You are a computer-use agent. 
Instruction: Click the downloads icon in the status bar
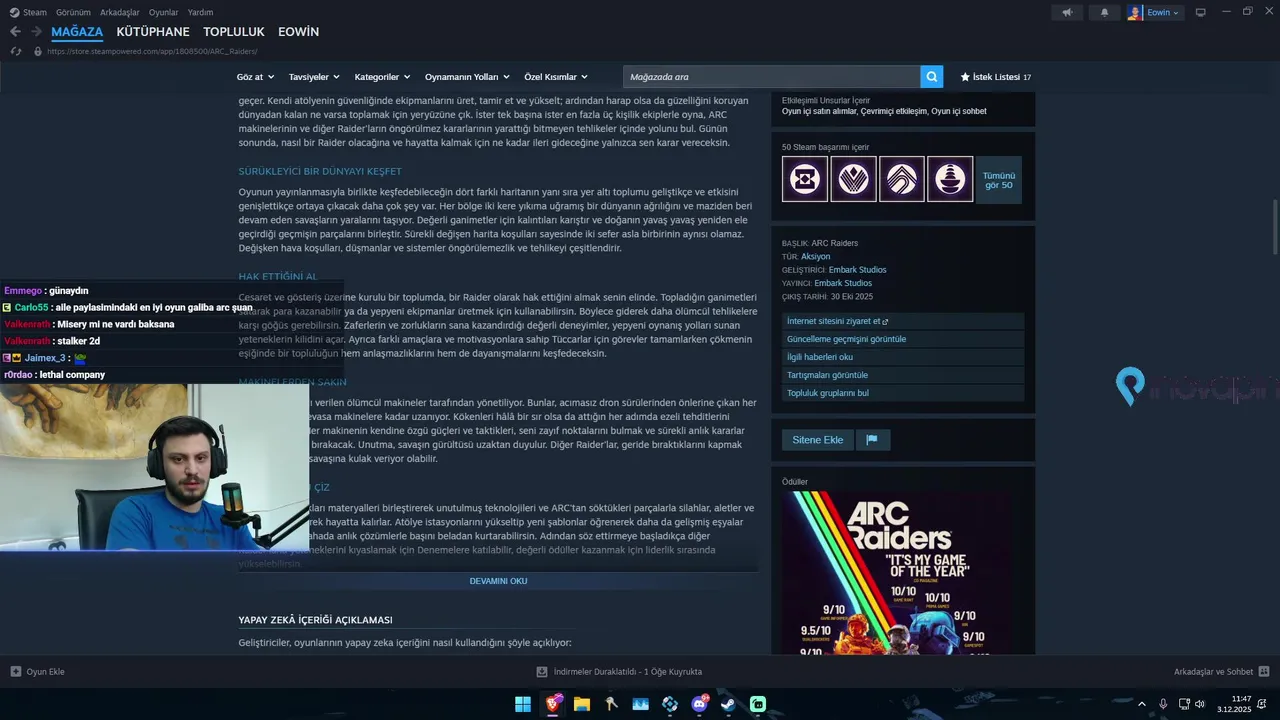coord(542,672)
